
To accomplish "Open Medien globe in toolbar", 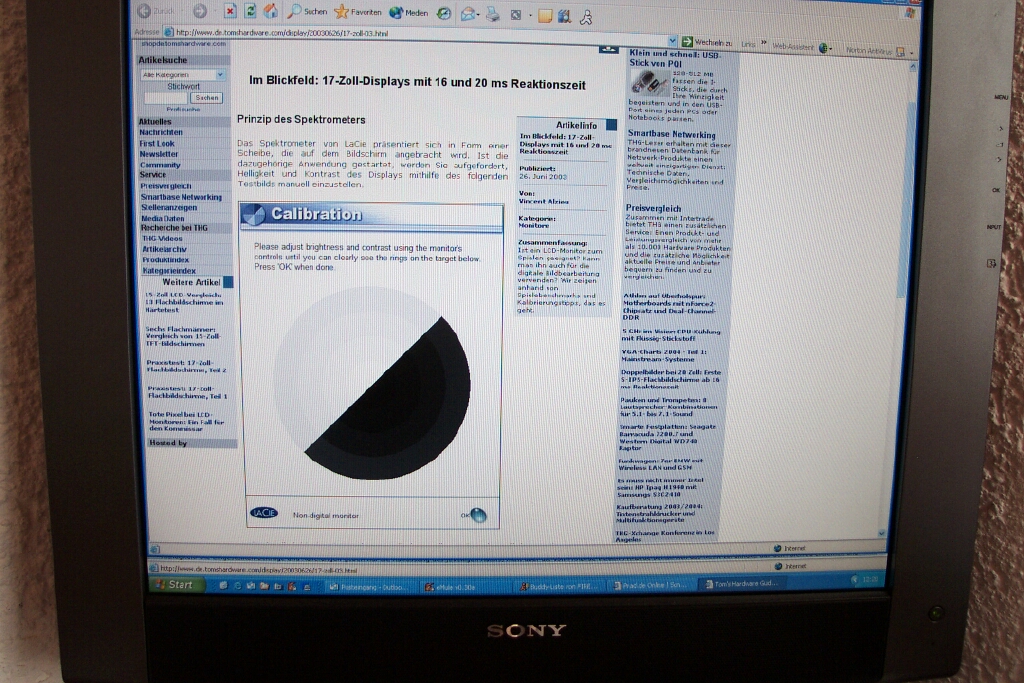I will [x=396, y=12].
